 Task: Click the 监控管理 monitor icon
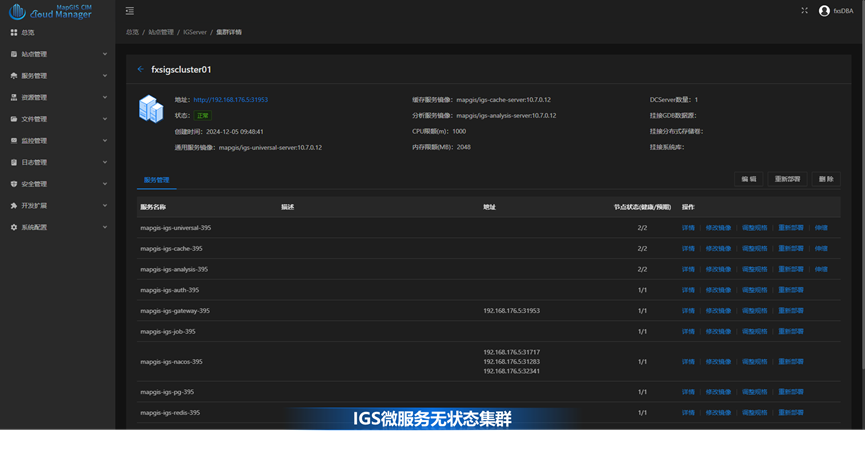(x=14, y=141)
